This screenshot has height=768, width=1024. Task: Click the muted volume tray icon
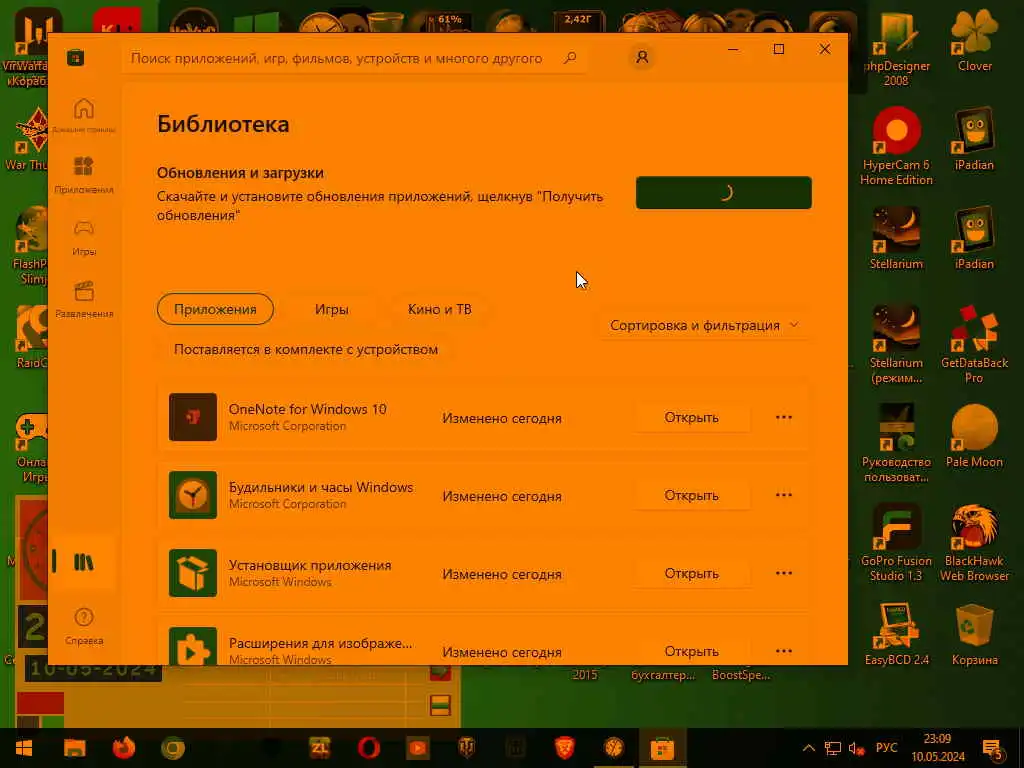tap(857, 748)
